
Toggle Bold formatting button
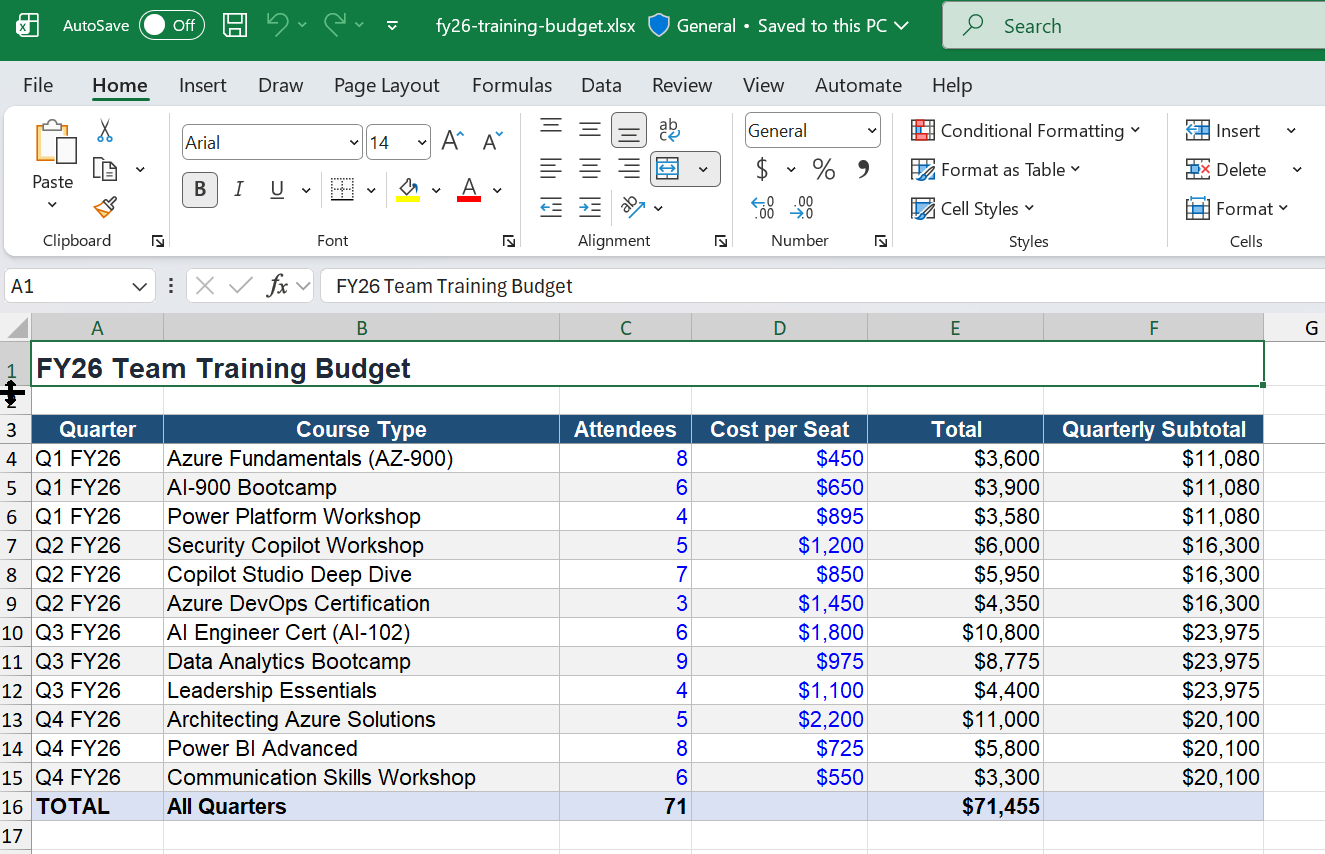(x=200, y=189)
